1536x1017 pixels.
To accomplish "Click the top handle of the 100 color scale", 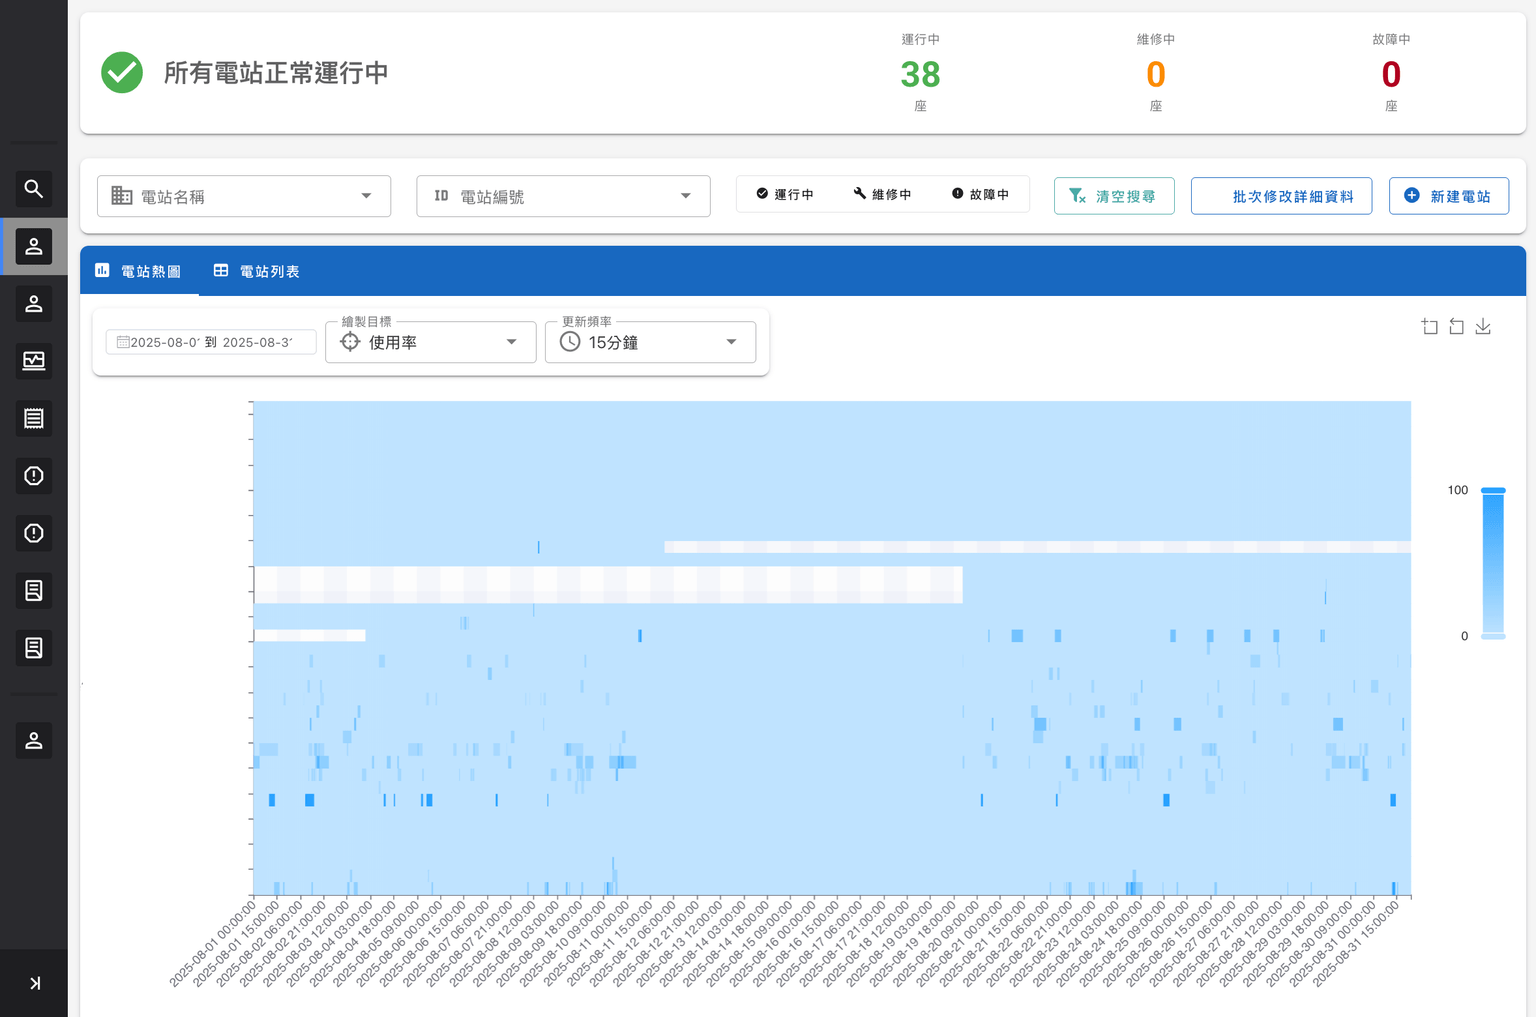I will click(x=1493, y=490).
